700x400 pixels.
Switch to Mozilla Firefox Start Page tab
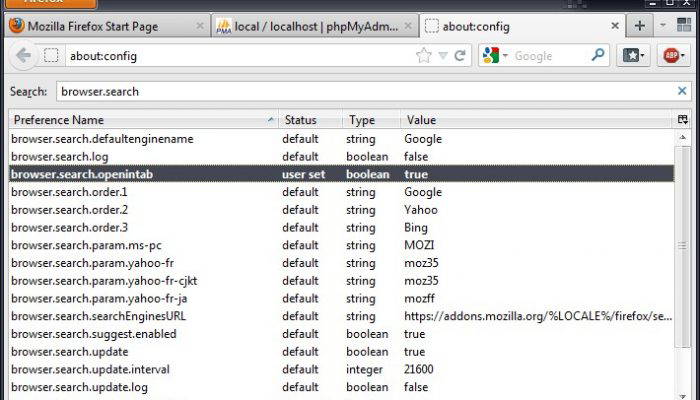[107, 26]
